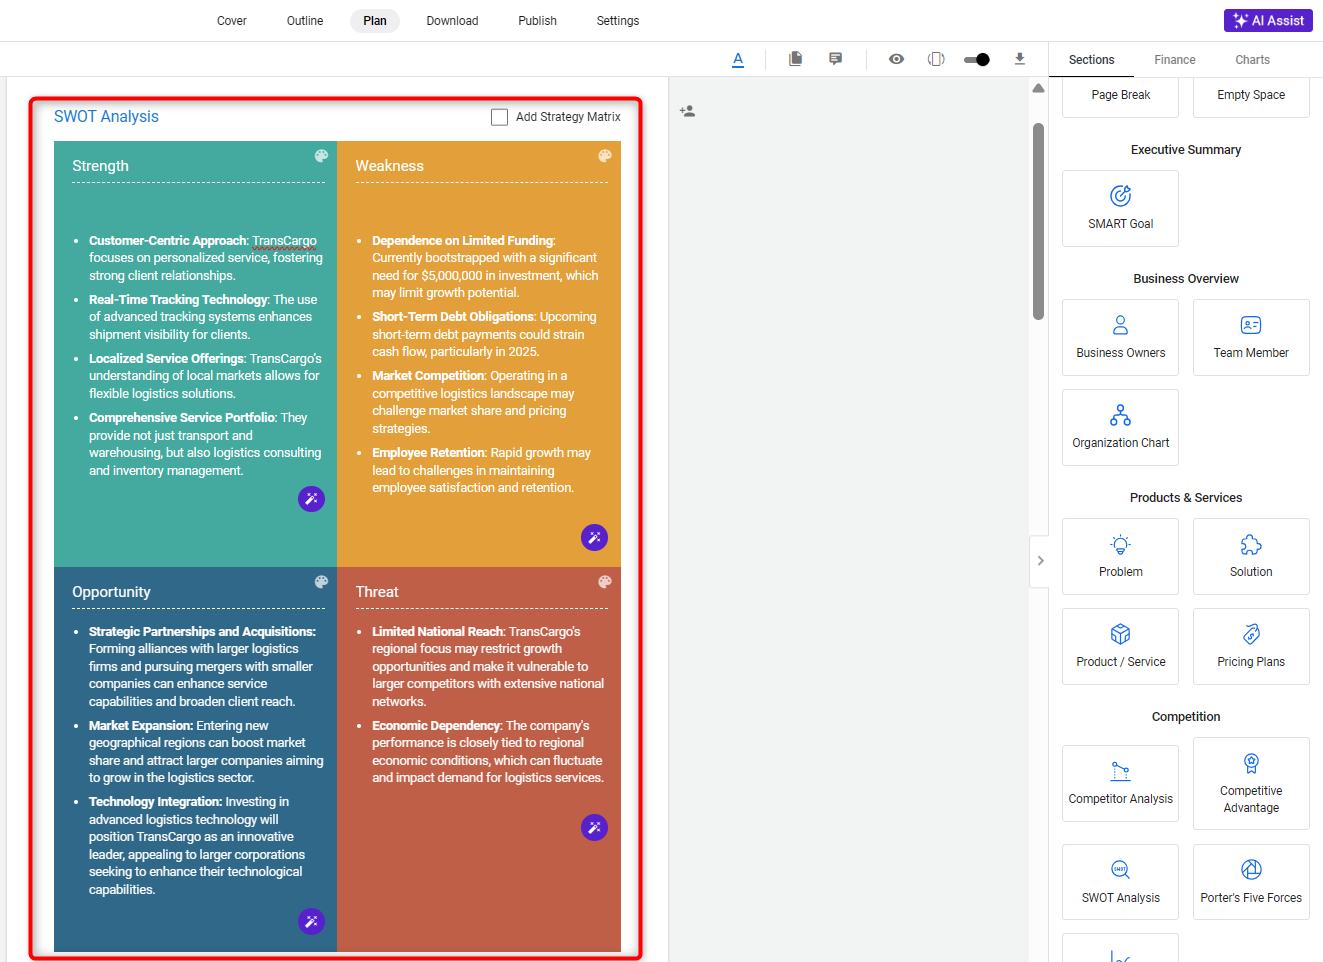Viewport: 1323px width, 962px height.
Task: Click the Opportunity heading
Action: pos(111,592)
